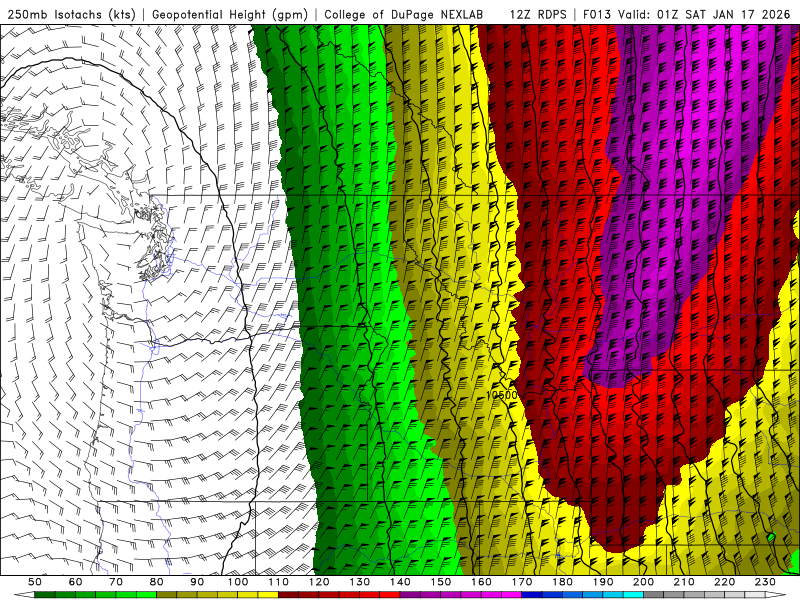Click the colorbar label "80"
The image size is (800, 600).
156,582
